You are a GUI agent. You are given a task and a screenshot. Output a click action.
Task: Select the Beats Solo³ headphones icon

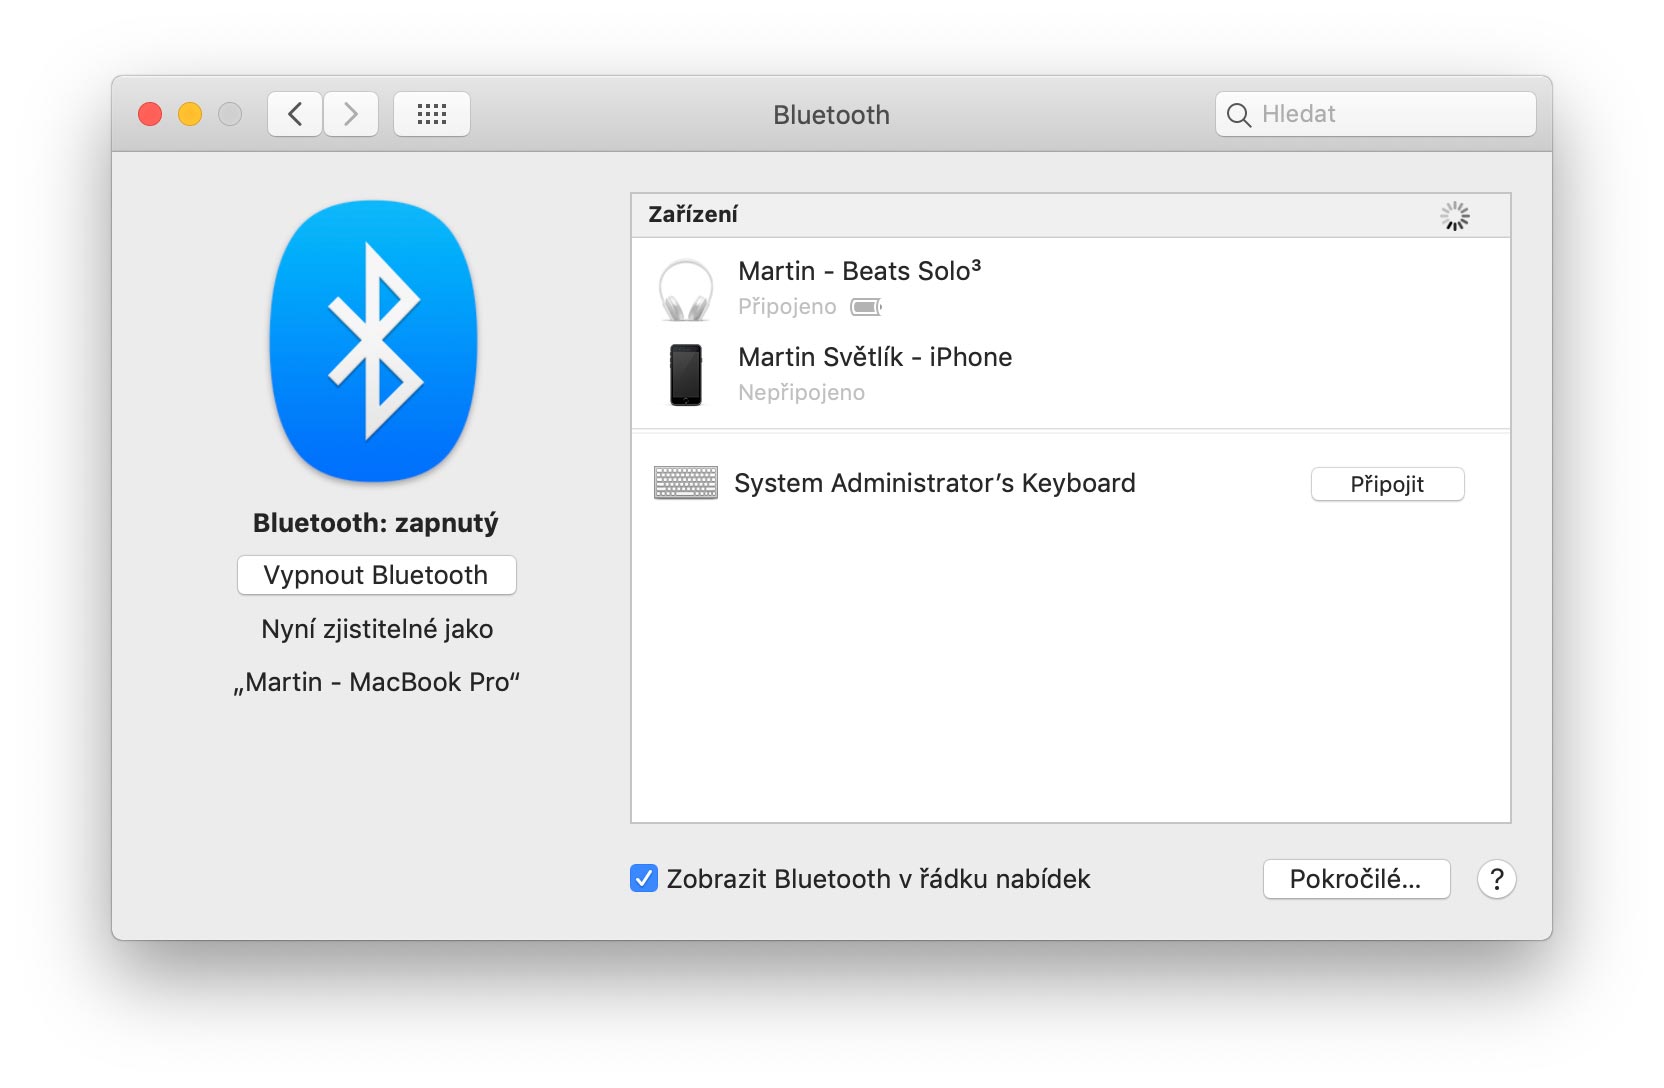[x=686, y=290]
